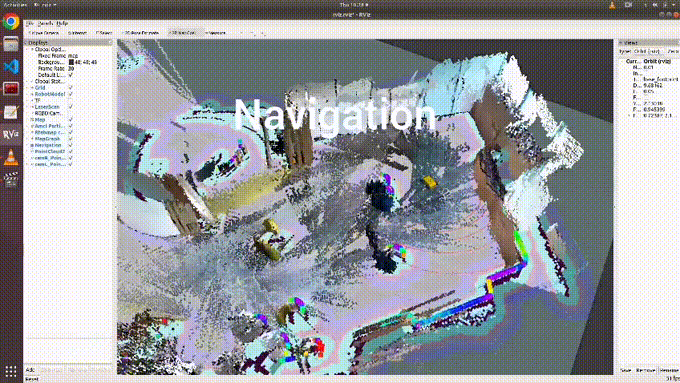Screen dimensions: 680x383
Task: Pick the Measure tool
Action: tap(216, 33)
